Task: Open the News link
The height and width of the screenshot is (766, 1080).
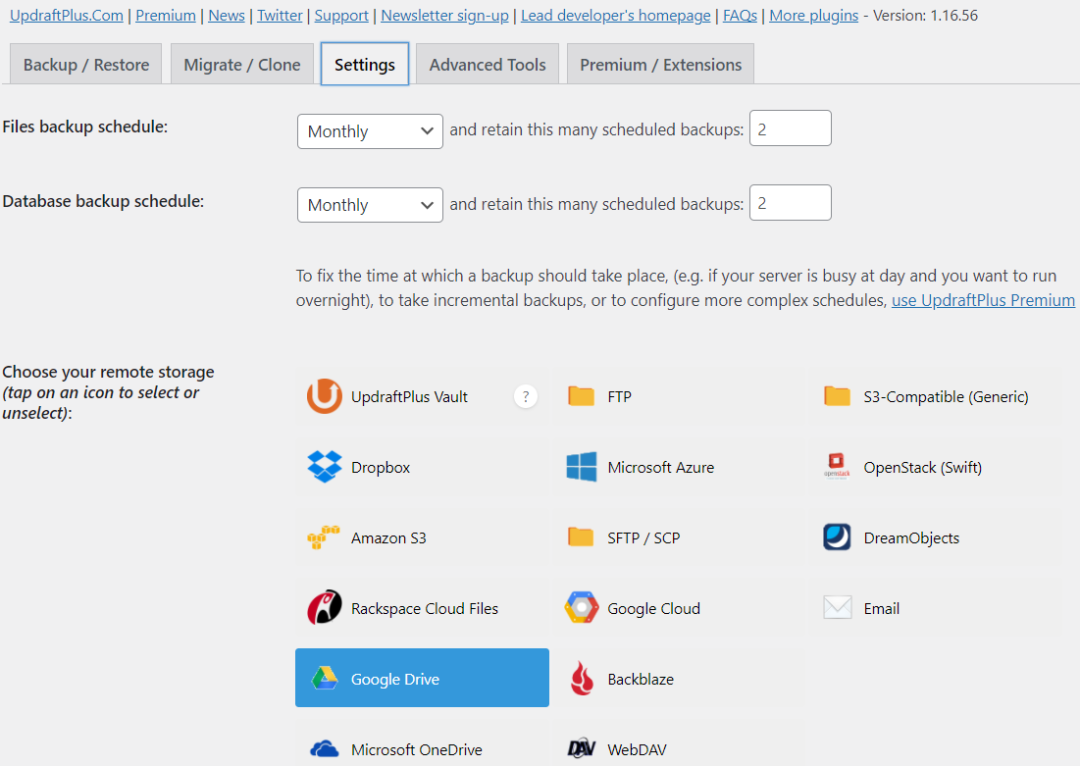Action: coord(227,15)
